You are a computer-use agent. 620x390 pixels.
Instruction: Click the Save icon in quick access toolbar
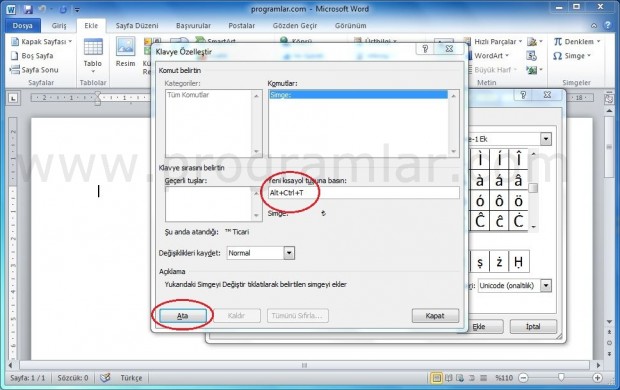point(28,9)
